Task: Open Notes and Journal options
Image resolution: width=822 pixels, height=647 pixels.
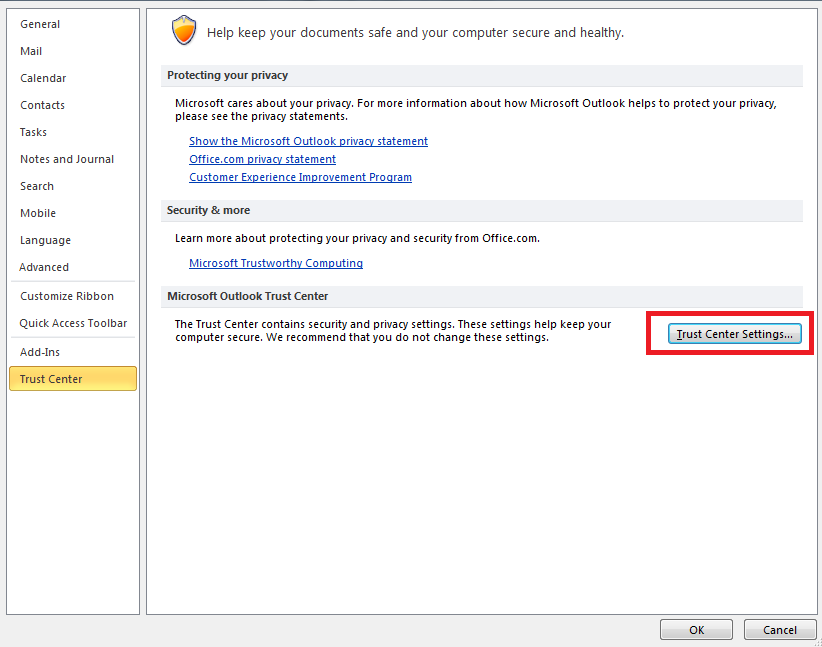Action: (x=67, y=159)
